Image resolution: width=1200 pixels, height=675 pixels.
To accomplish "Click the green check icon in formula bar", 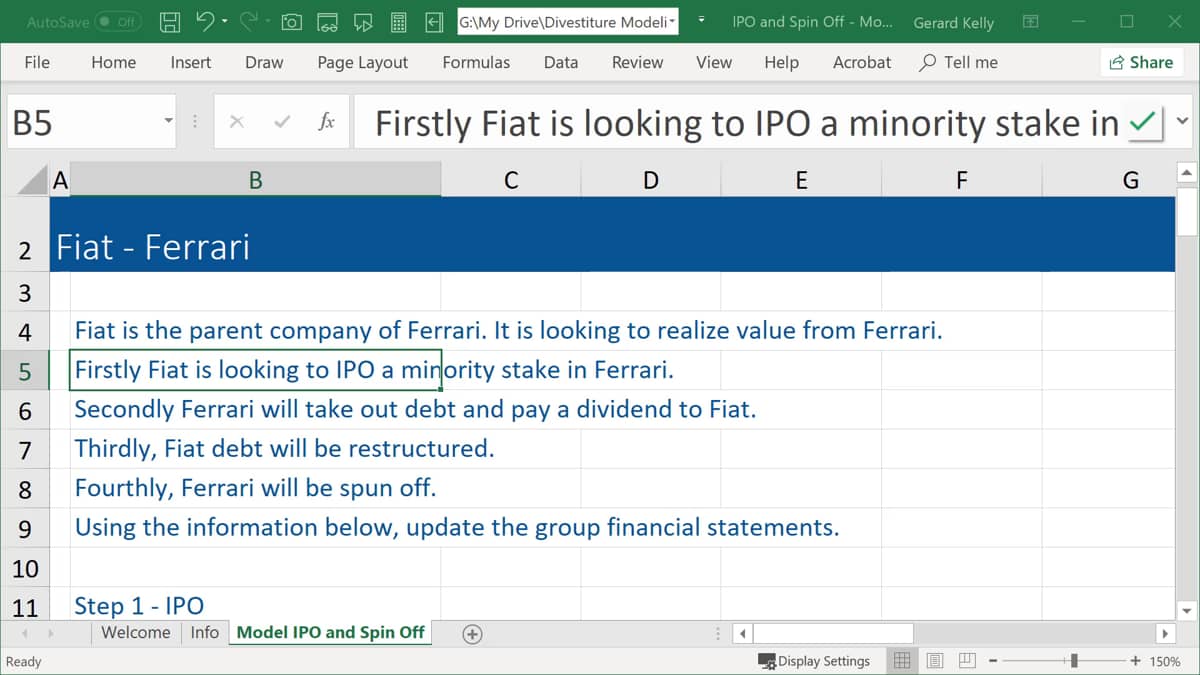I will click(x=1144, y=122).
